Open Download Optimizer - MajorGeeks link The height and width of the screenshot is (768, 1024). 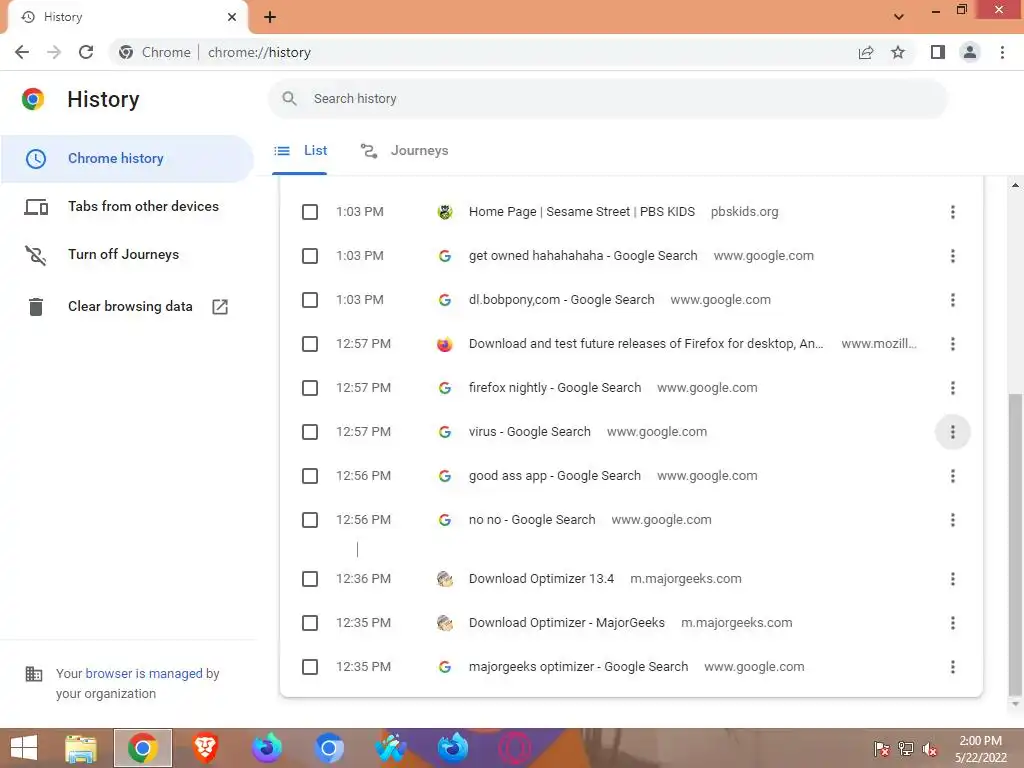click(x=567, y=623)
